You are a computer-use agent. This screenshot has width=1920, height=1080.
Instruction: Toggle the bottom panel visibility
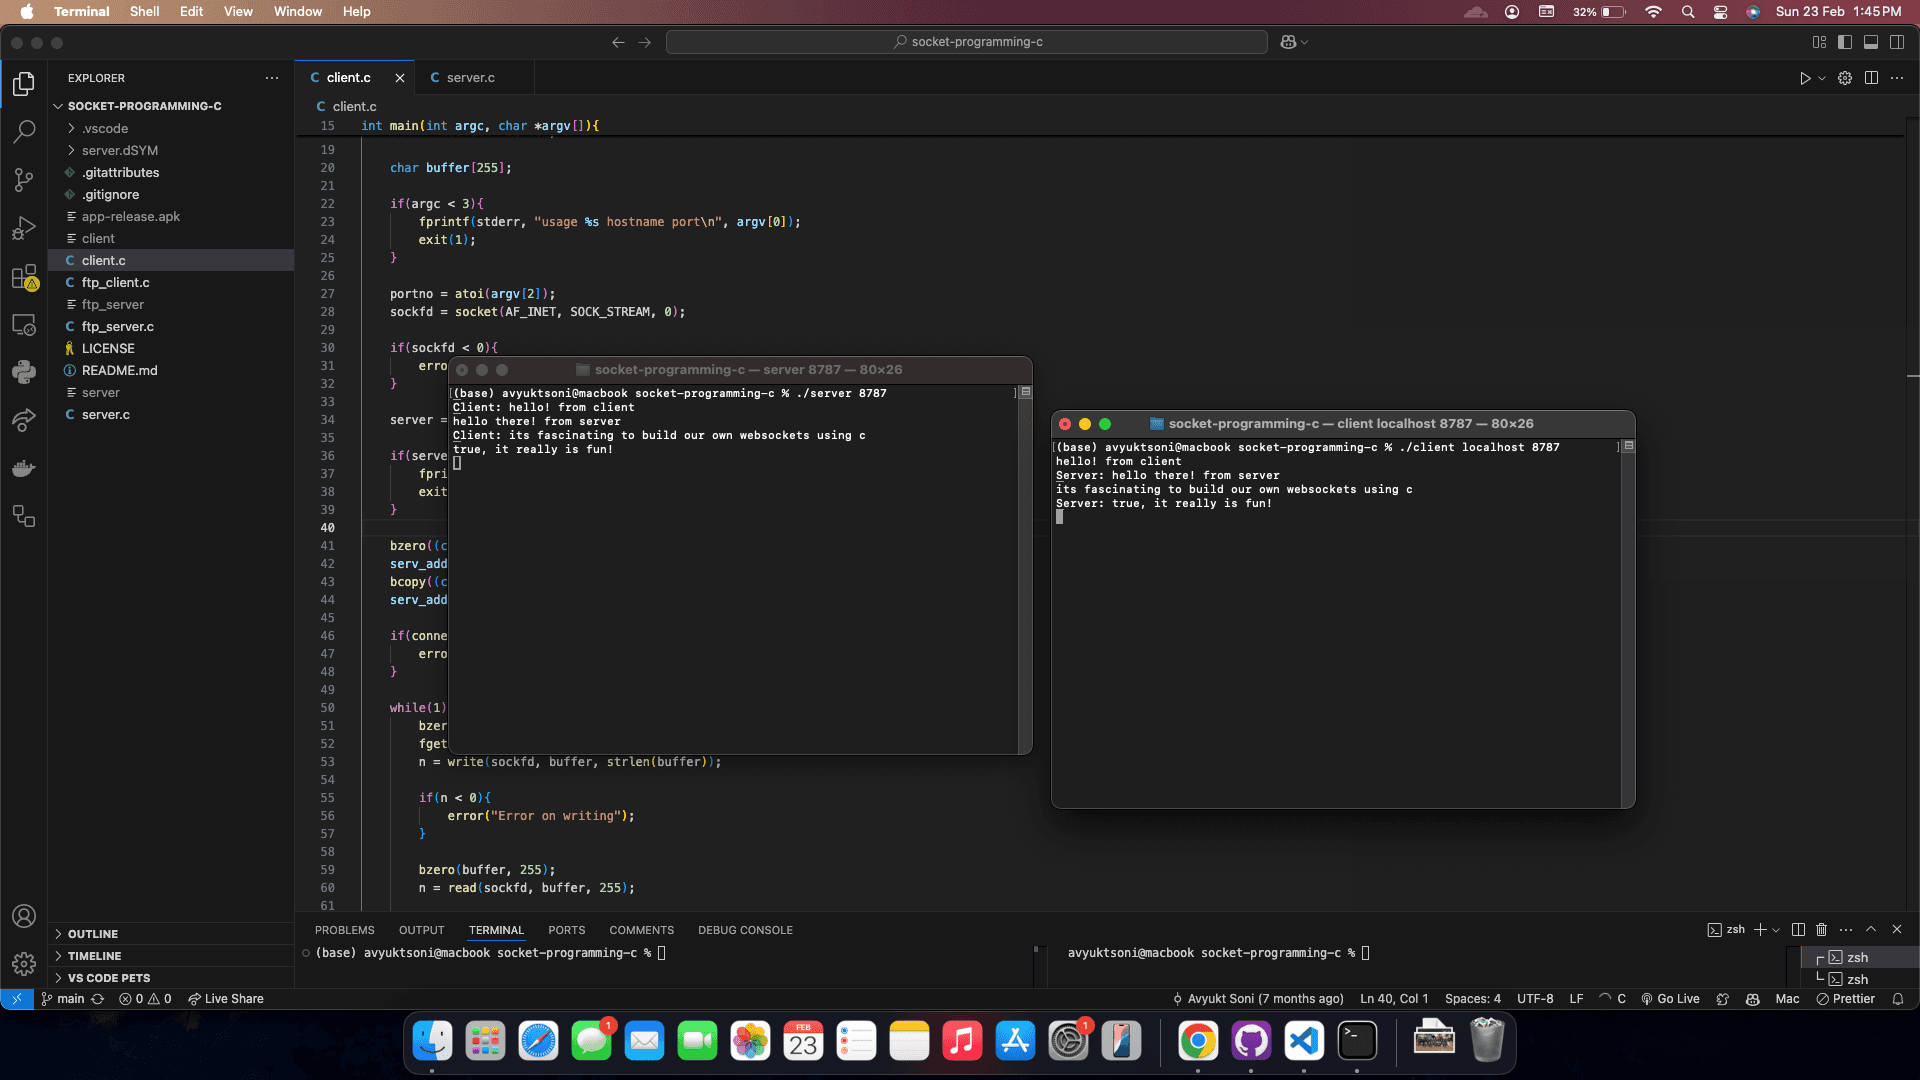(x=1871, y=42)
